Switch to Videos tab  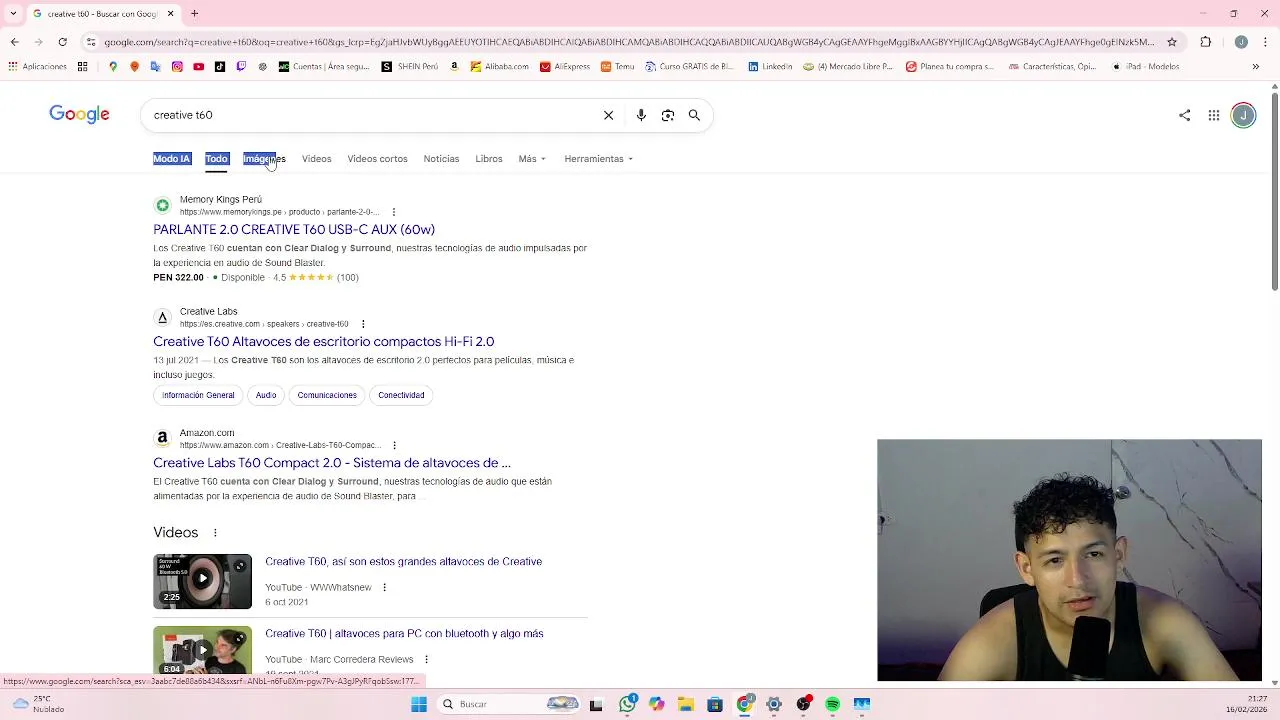[x=316, y=159]
